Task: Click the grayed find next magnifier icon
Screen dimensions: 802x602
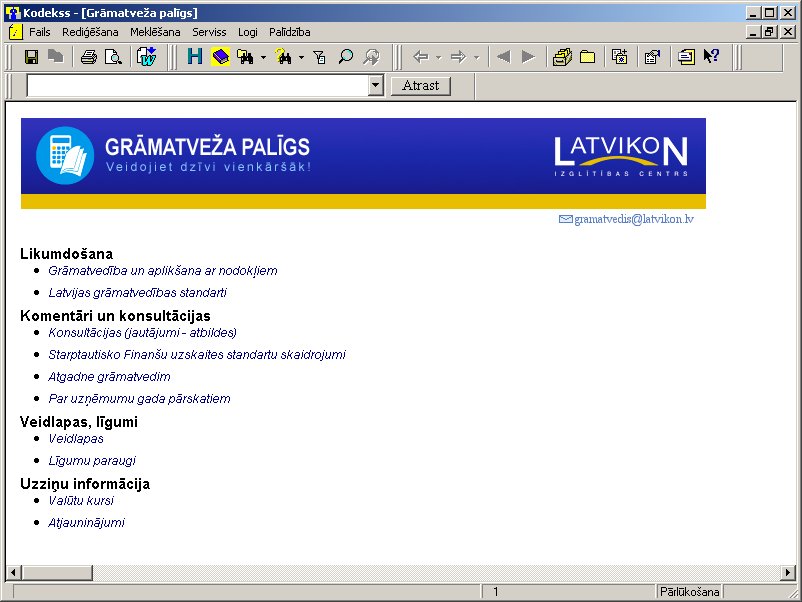Action: click(371, 57)
